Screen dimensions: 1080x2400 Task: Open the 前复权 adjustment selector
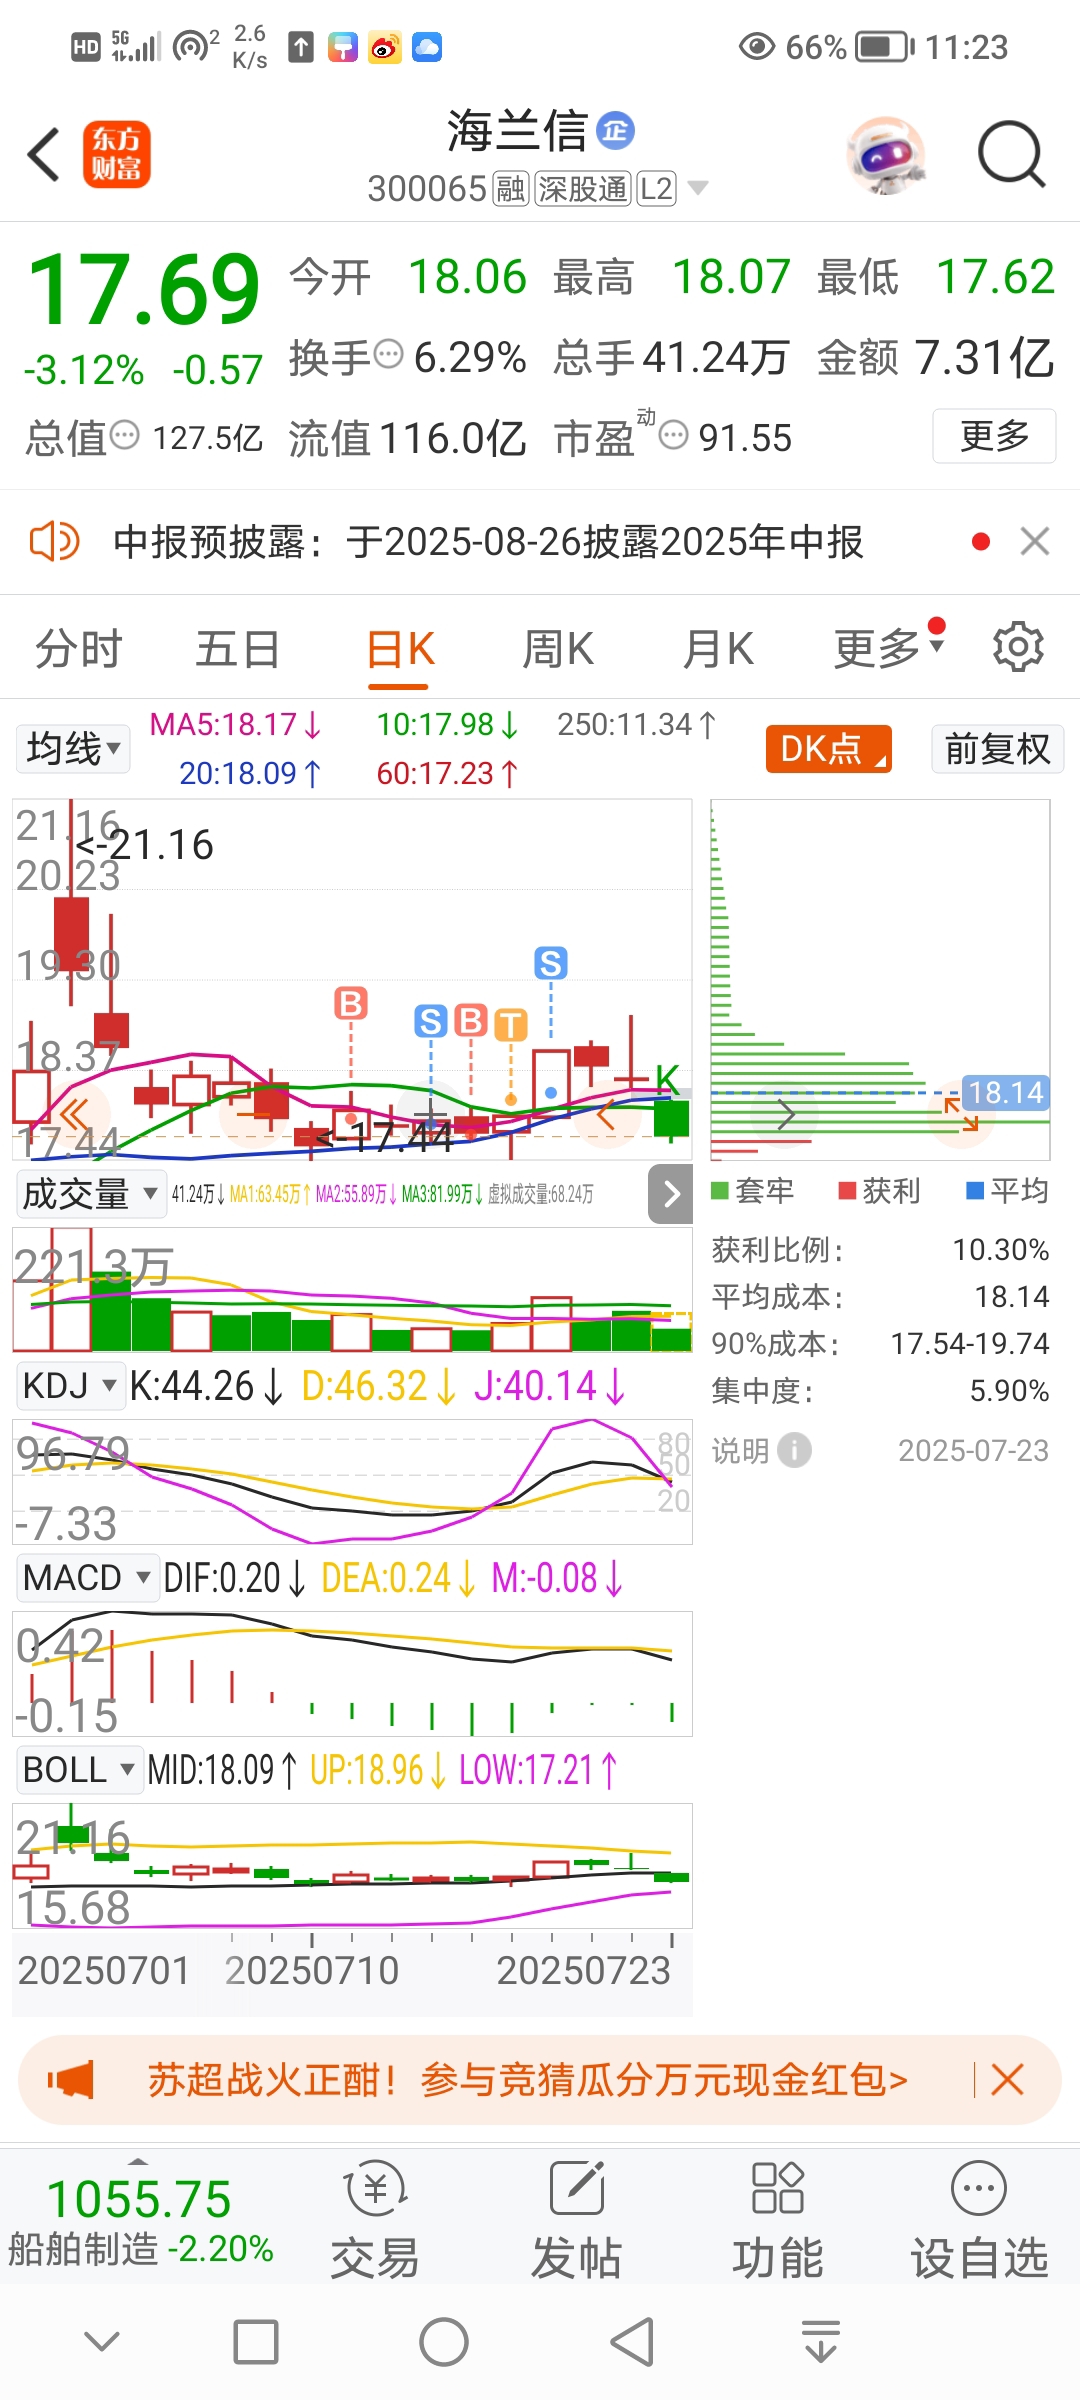tap(997, 749)
